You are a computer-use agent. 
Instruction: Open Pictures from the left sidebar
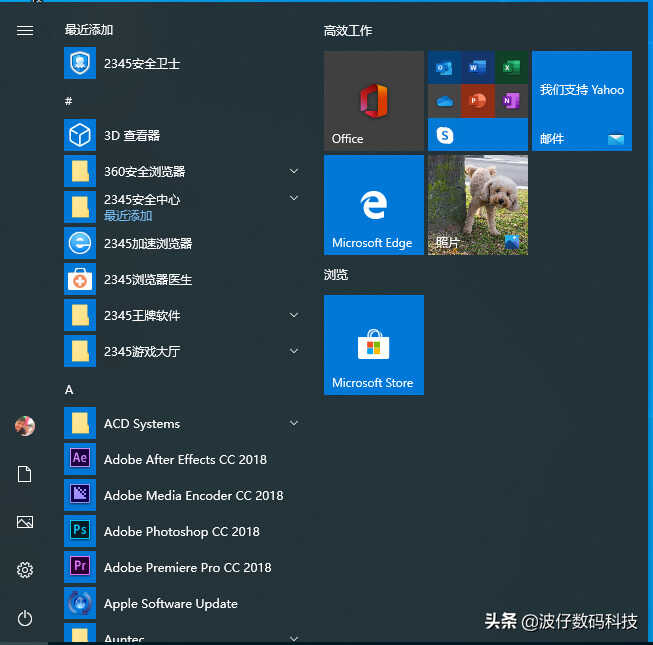pos(25,522)
